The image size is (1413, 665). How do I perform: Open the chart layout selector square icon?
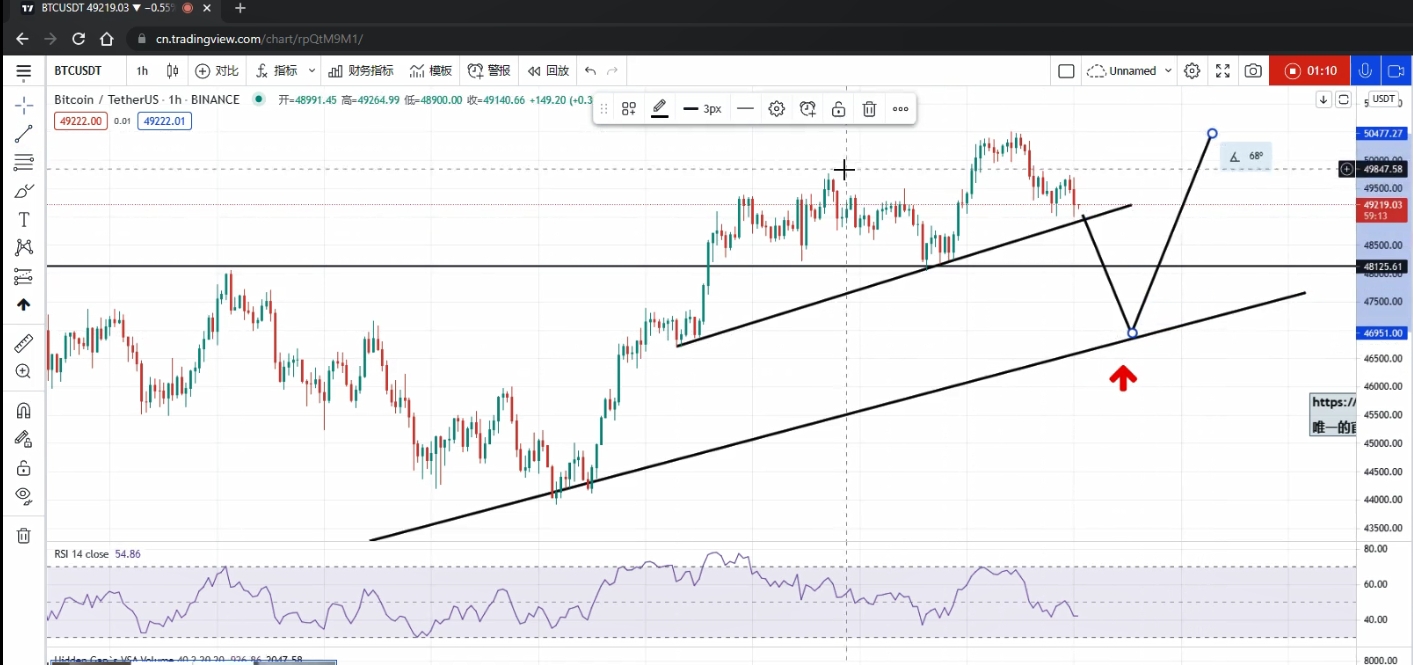pyautogui.click(x=1066, y=71)
